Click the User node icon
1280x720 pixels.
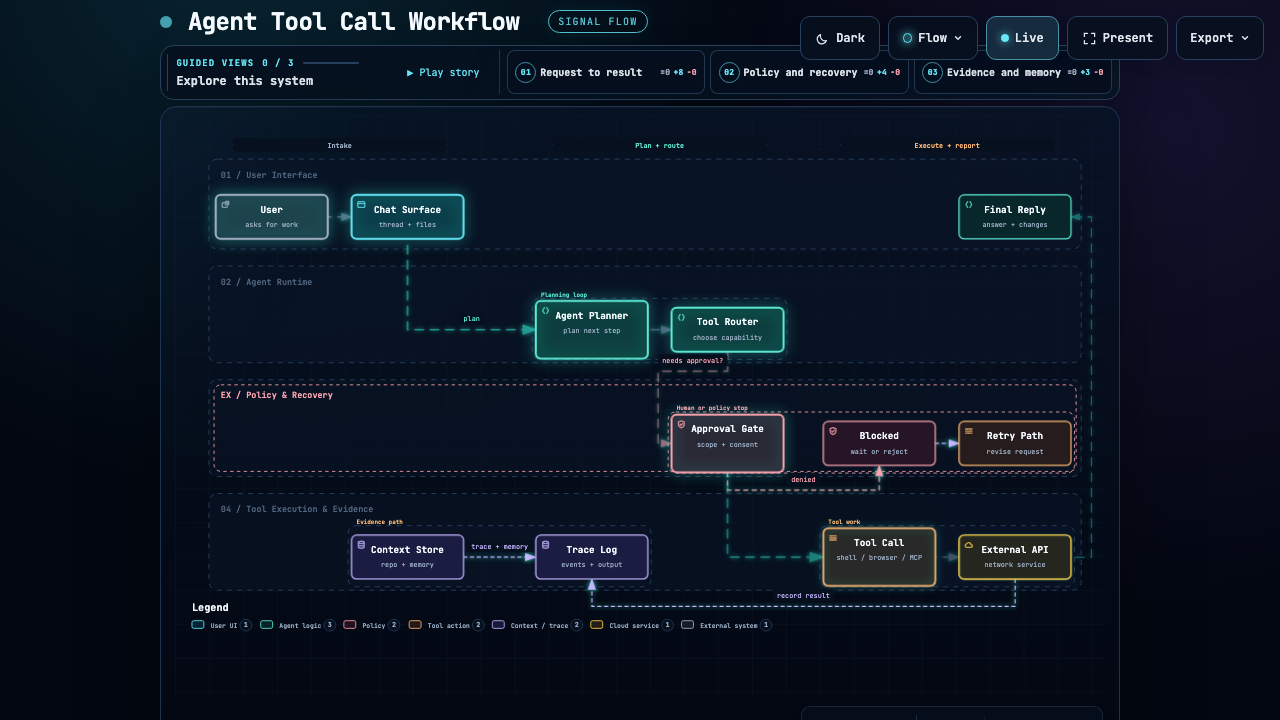coord(225,204)
